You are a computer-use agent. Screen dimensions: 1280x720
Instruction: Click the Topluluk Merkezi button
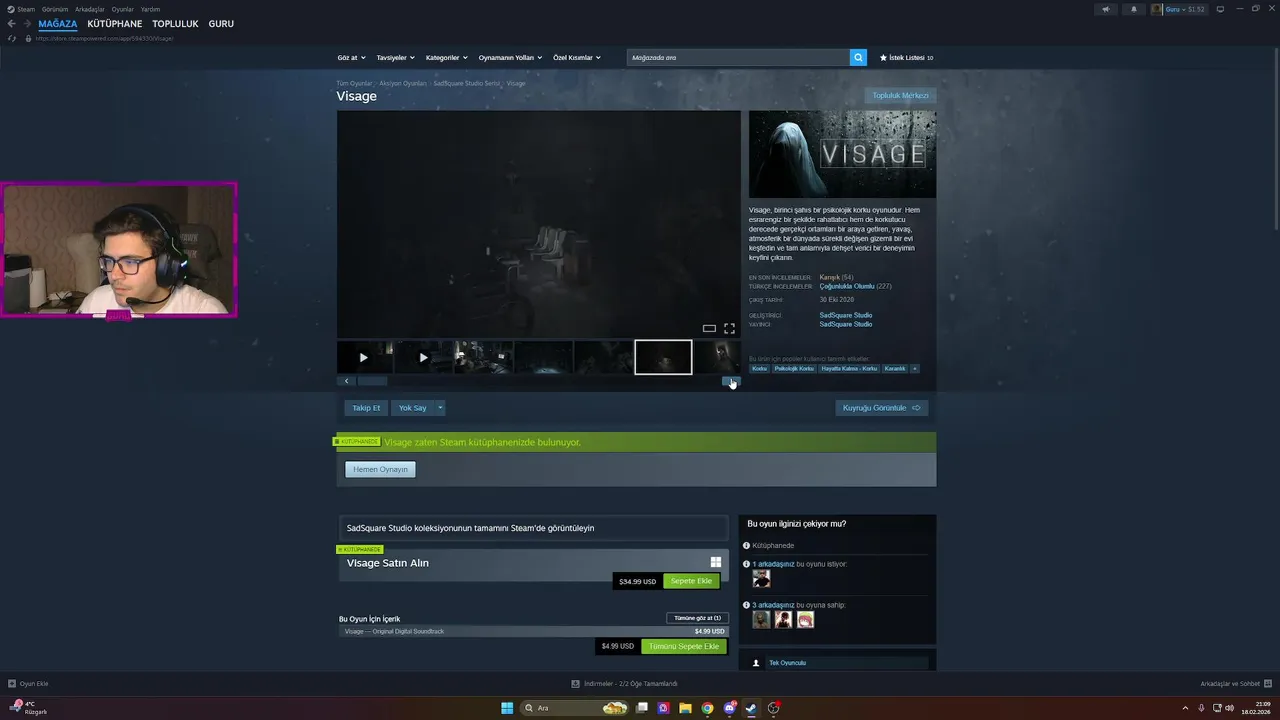(x=901, y=96)
